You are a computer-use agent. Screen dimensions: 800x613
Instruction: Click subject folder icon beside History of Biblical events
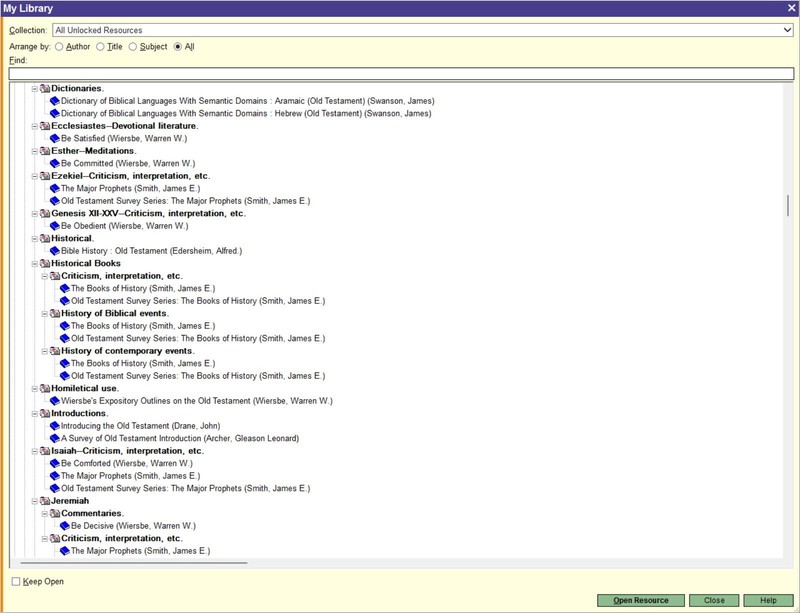(55, 313)
